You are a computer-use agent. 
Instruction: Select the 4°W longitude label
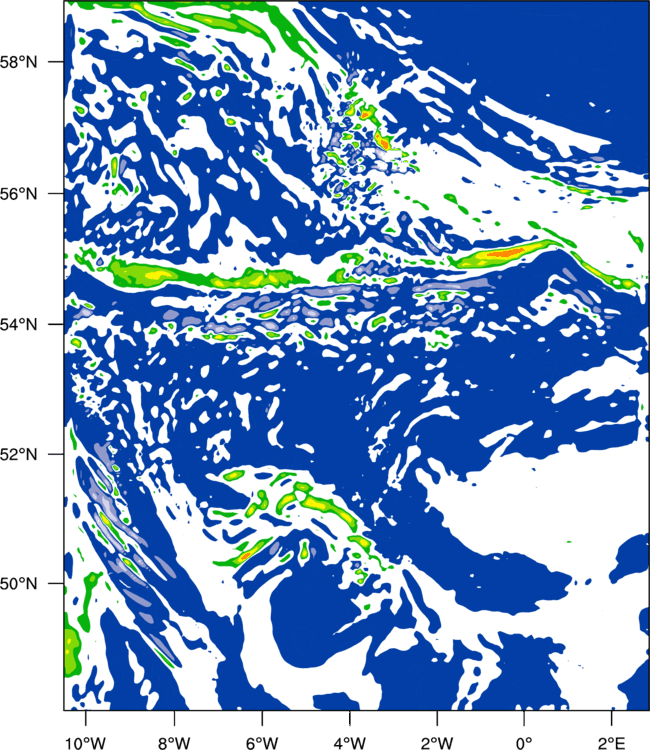[x=350, y=743]
